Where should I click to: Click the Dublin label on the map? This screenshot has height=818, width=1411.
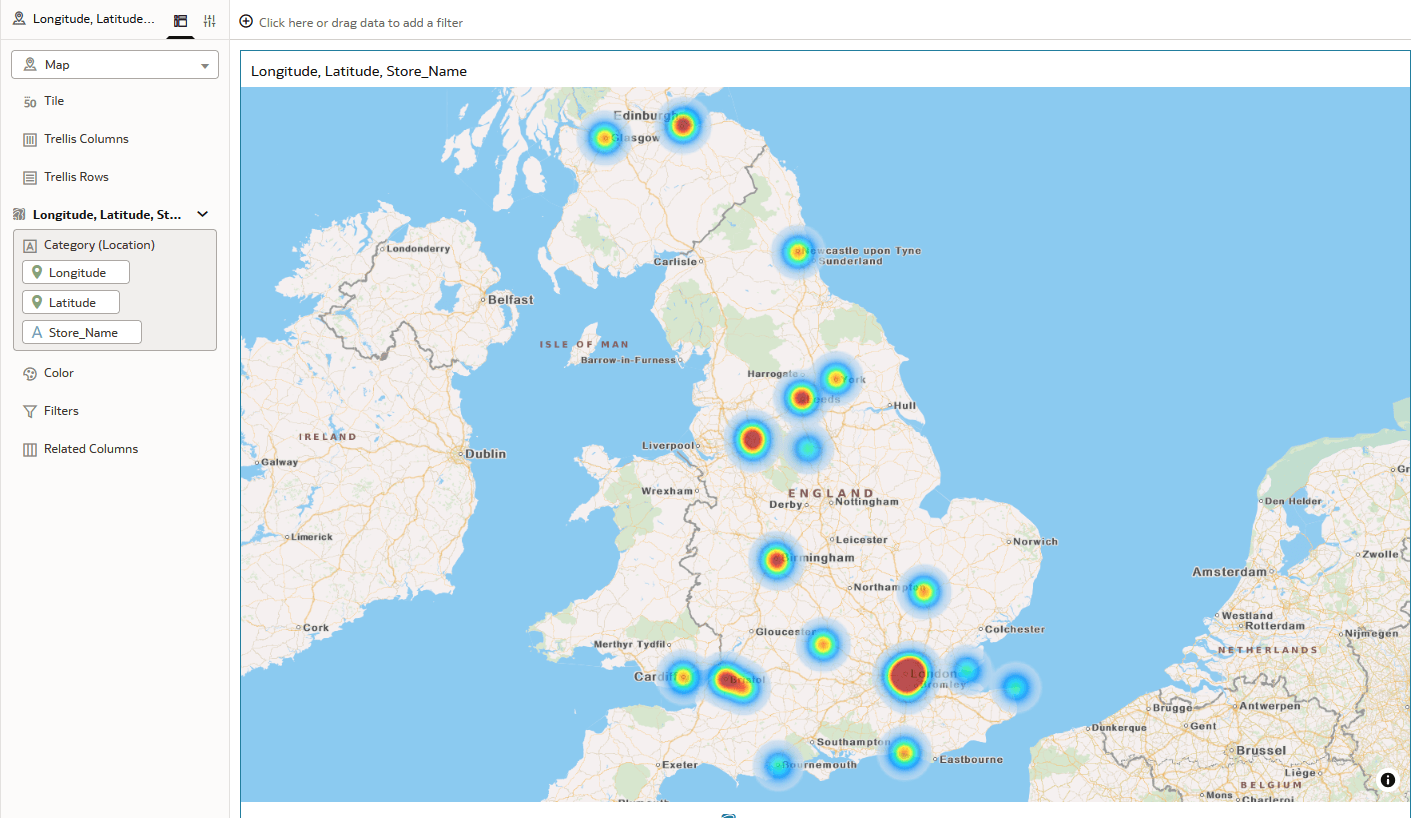[x=486, y=454]
